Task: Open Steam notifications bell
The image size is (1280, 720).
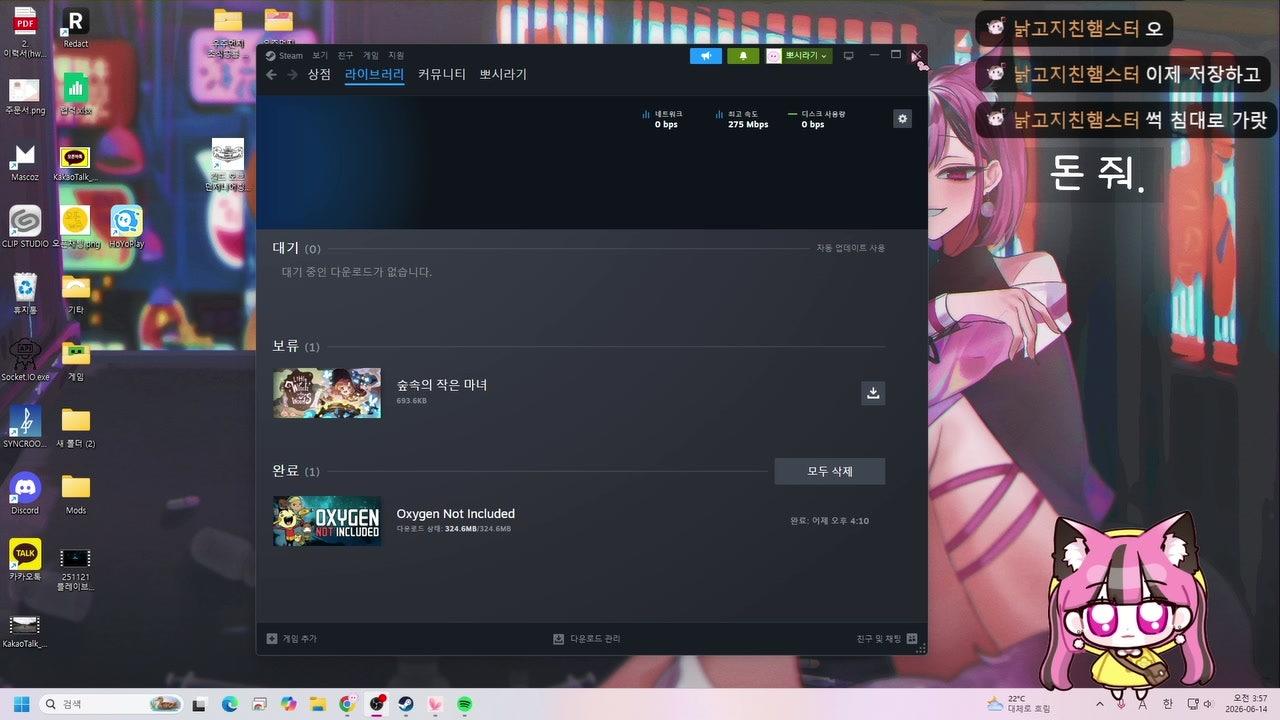Action: (743, 56)
